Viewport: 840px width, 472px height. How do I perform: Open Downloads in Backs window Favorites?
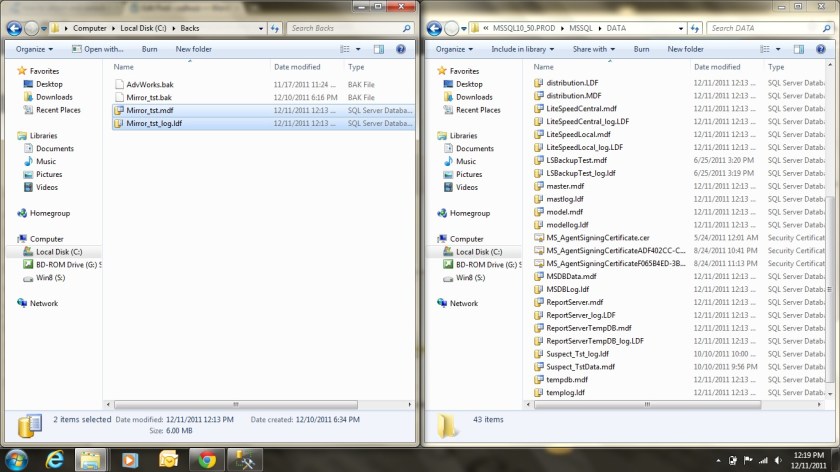tap(54, 97)
